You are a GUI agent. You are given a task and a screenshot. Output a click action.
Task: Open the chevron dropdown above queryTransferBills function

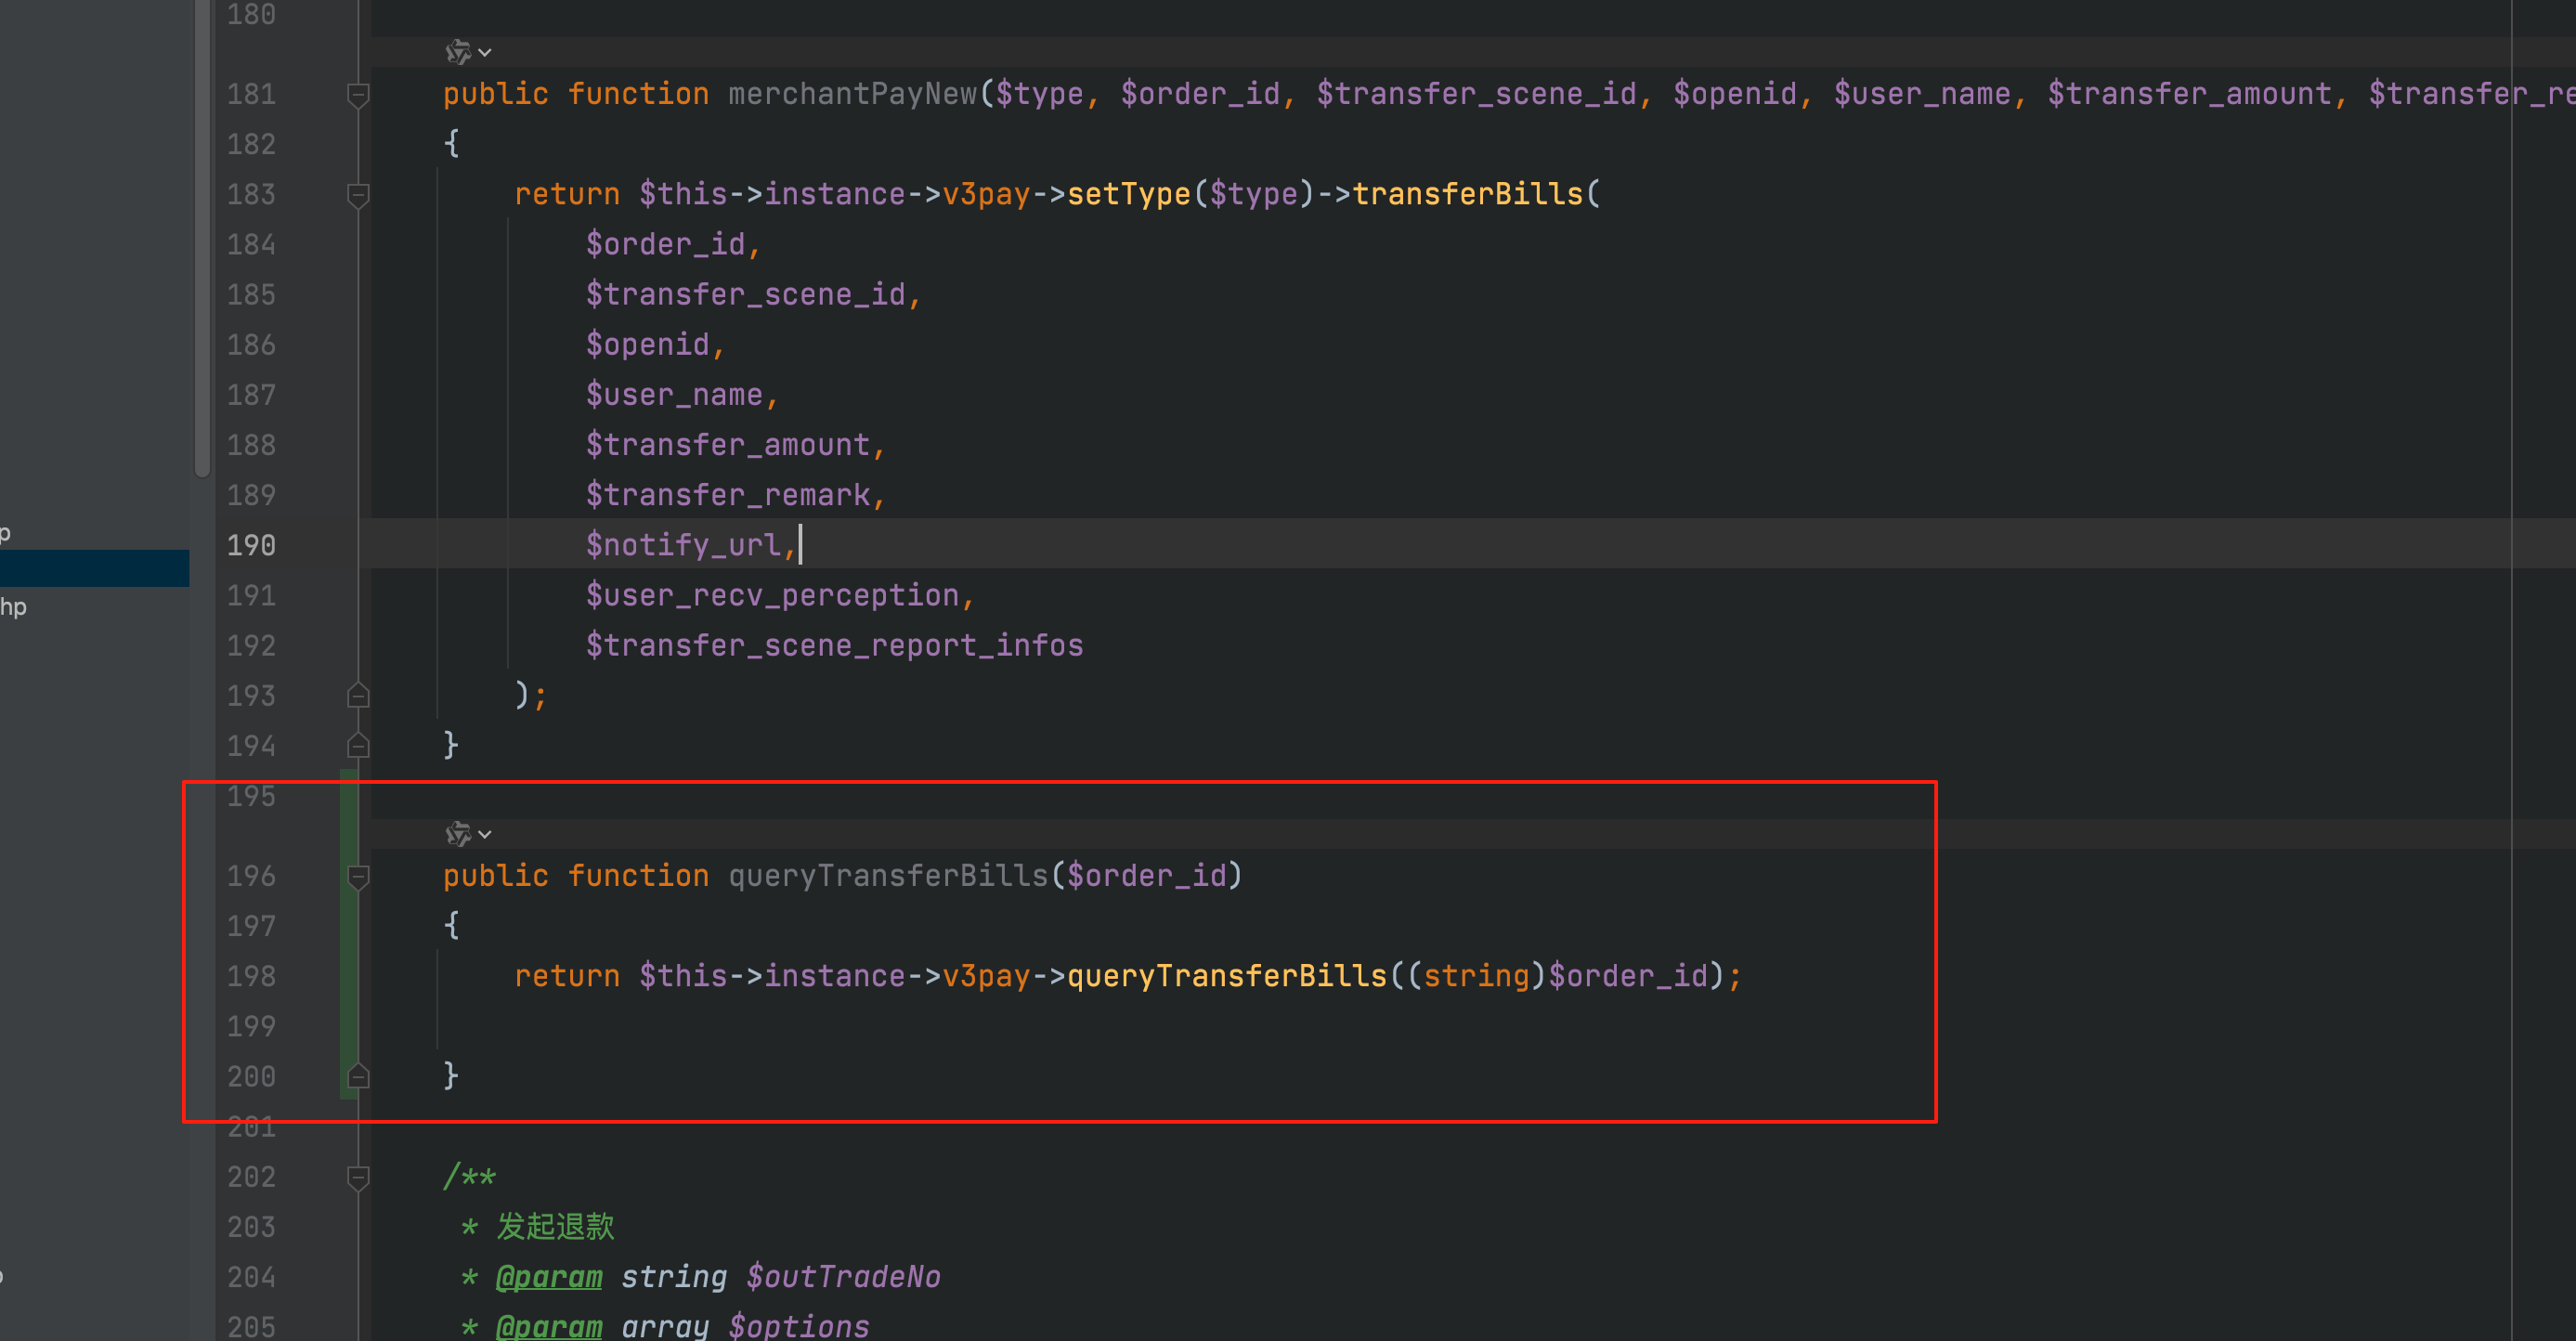click(486, 834)
